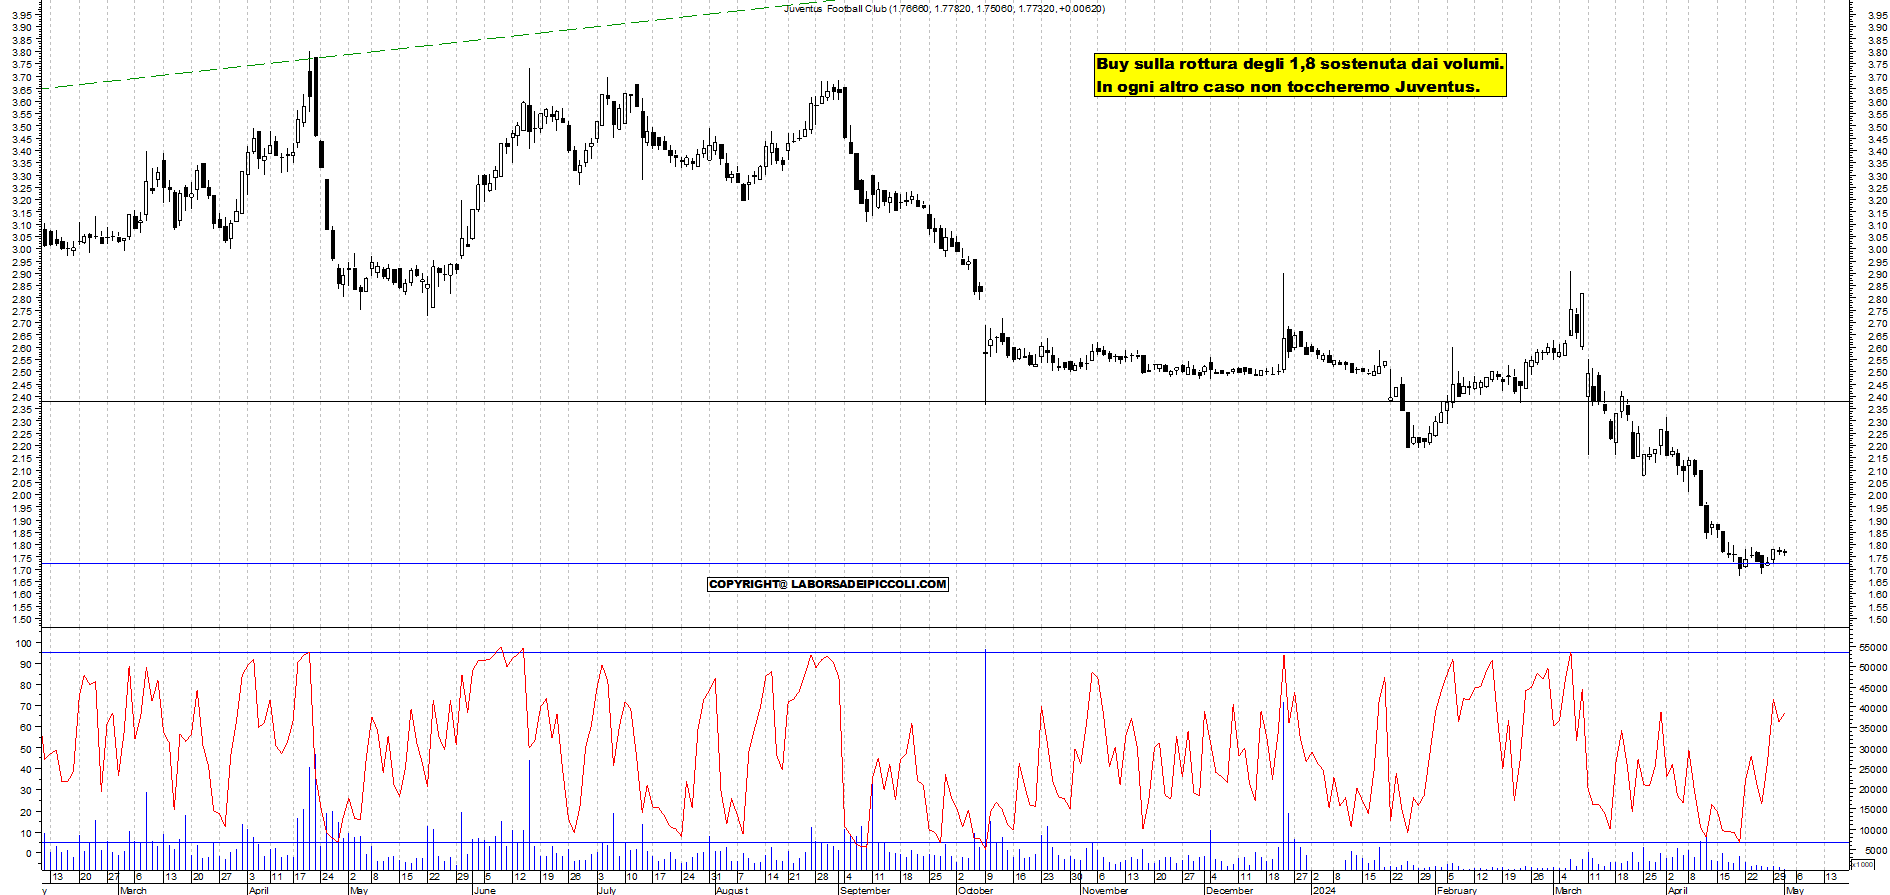This screenshot has width=1890, height=895.
Task: Click the '1.80' label on the right price axis
Action: 1877,546
